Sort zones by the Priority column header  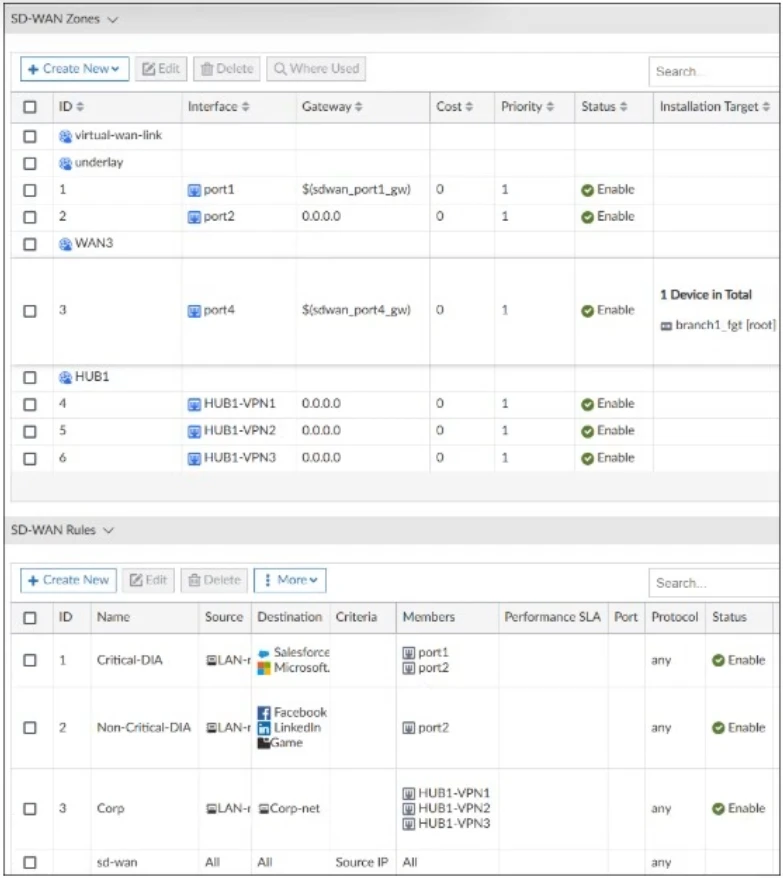click(526, 107)
